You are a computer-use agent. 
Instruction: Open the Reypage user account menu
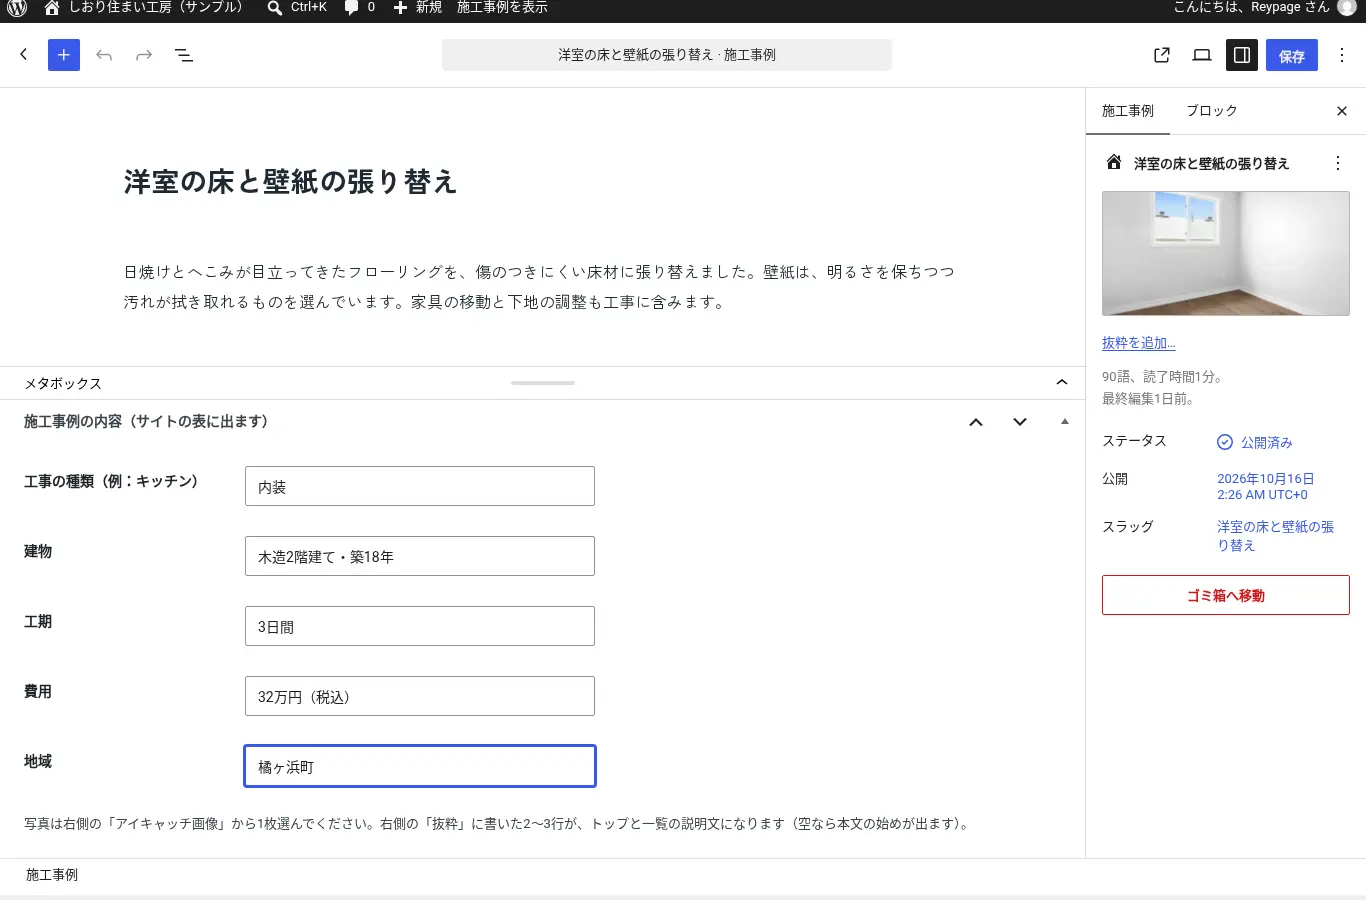tap(1264, 7)
